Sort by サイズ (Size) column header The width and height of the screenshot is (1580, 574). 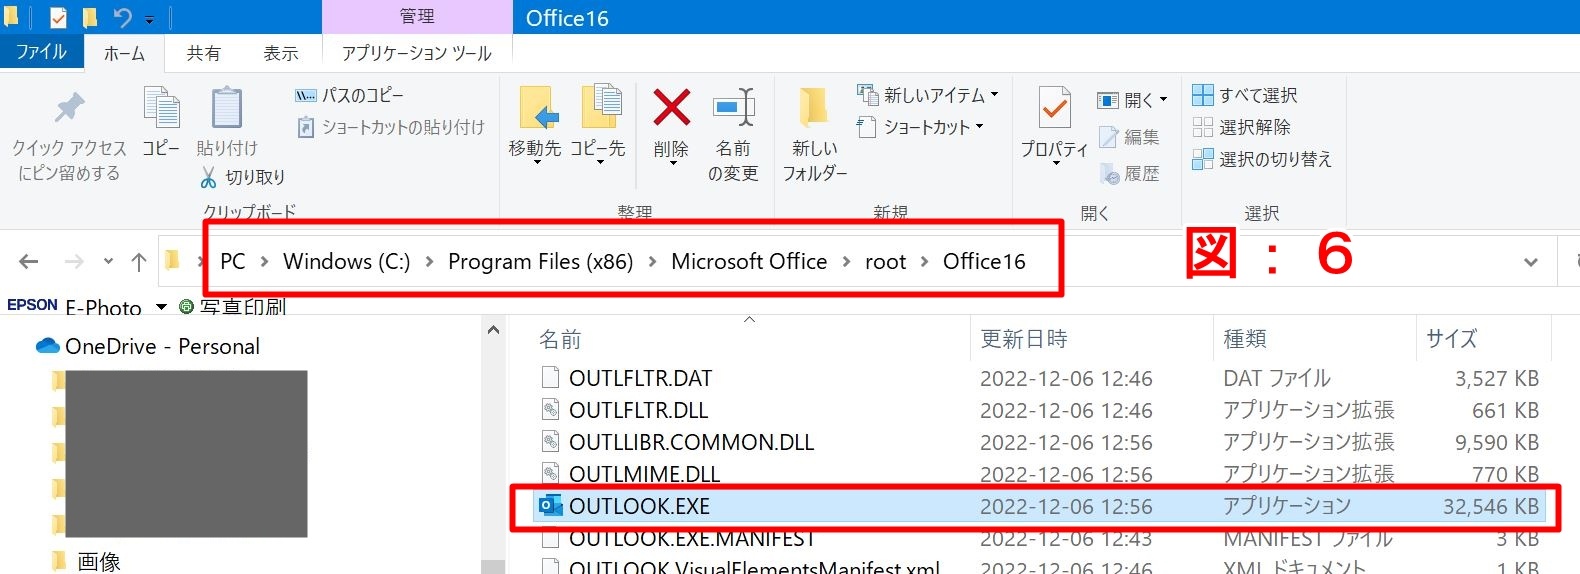click(1483, 339)
